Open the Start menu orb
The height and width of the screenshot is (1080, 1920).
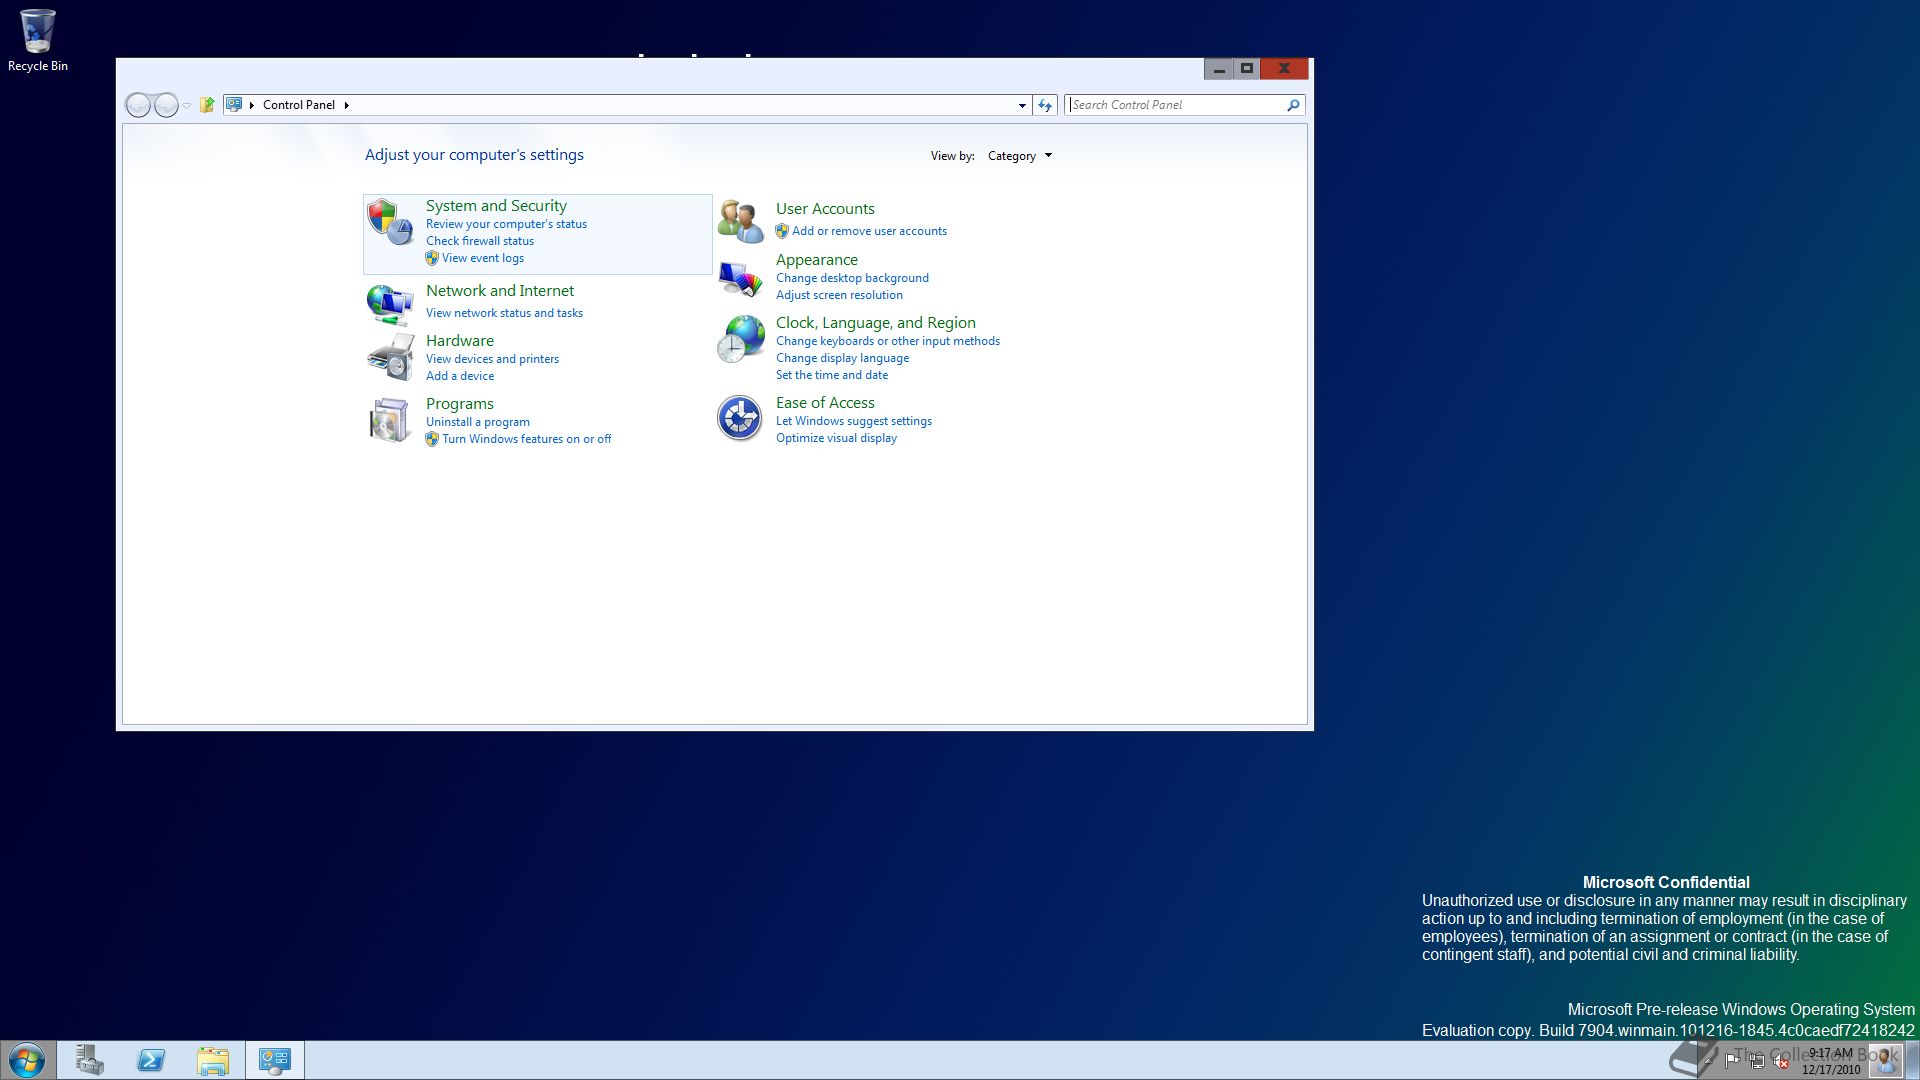[27, 1060]
